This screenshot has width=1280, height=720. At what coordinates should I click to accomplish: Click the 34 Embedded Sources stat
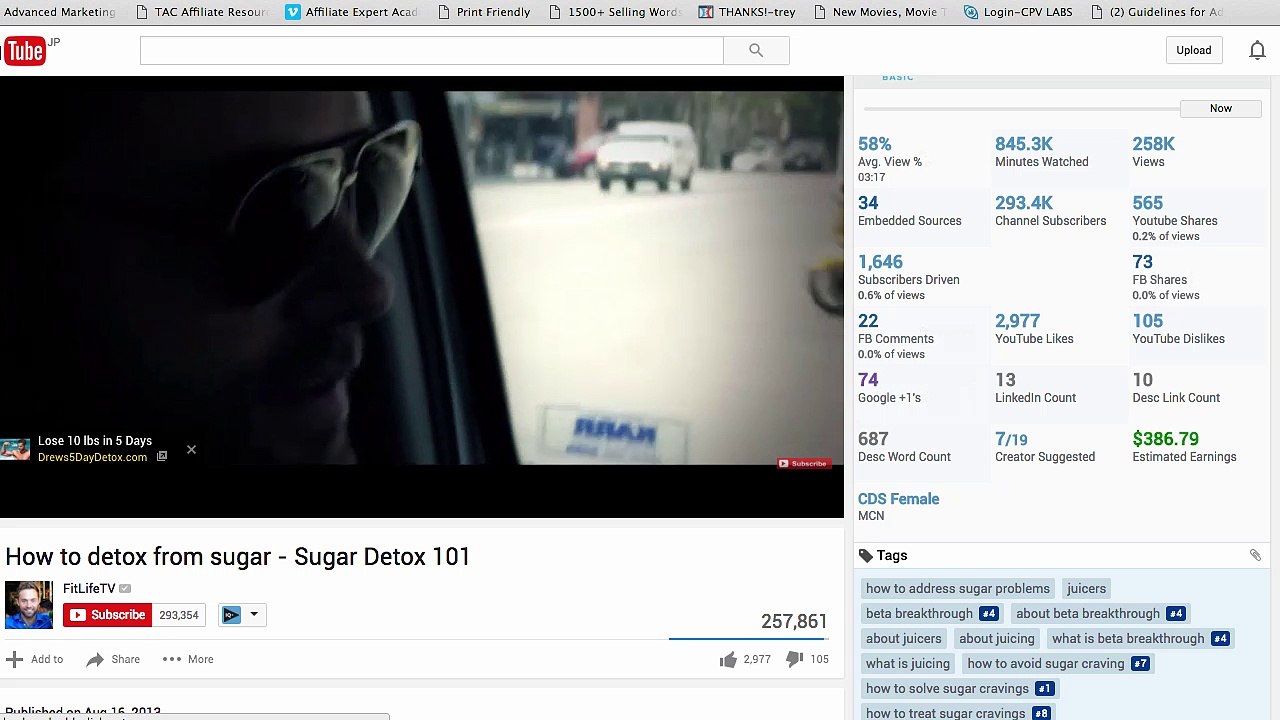pyautogui.click(x=909, y=211)
